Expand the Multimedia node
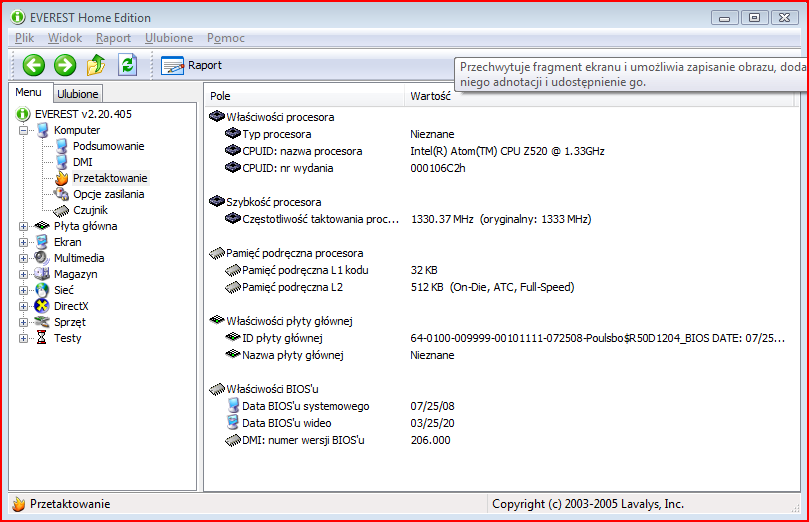 pyautogui.click(x=23, y=258)
